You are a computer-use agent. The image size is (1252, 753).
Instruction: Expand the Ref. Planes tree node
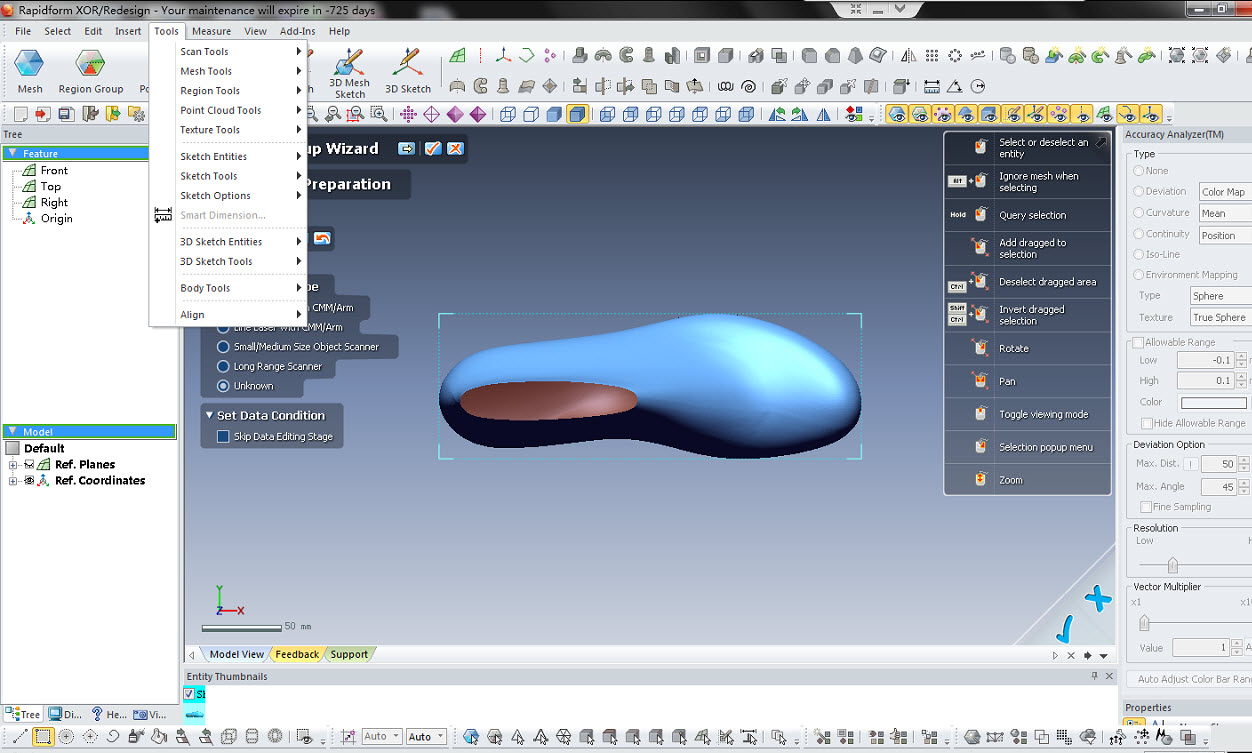(x=13, y=465)
